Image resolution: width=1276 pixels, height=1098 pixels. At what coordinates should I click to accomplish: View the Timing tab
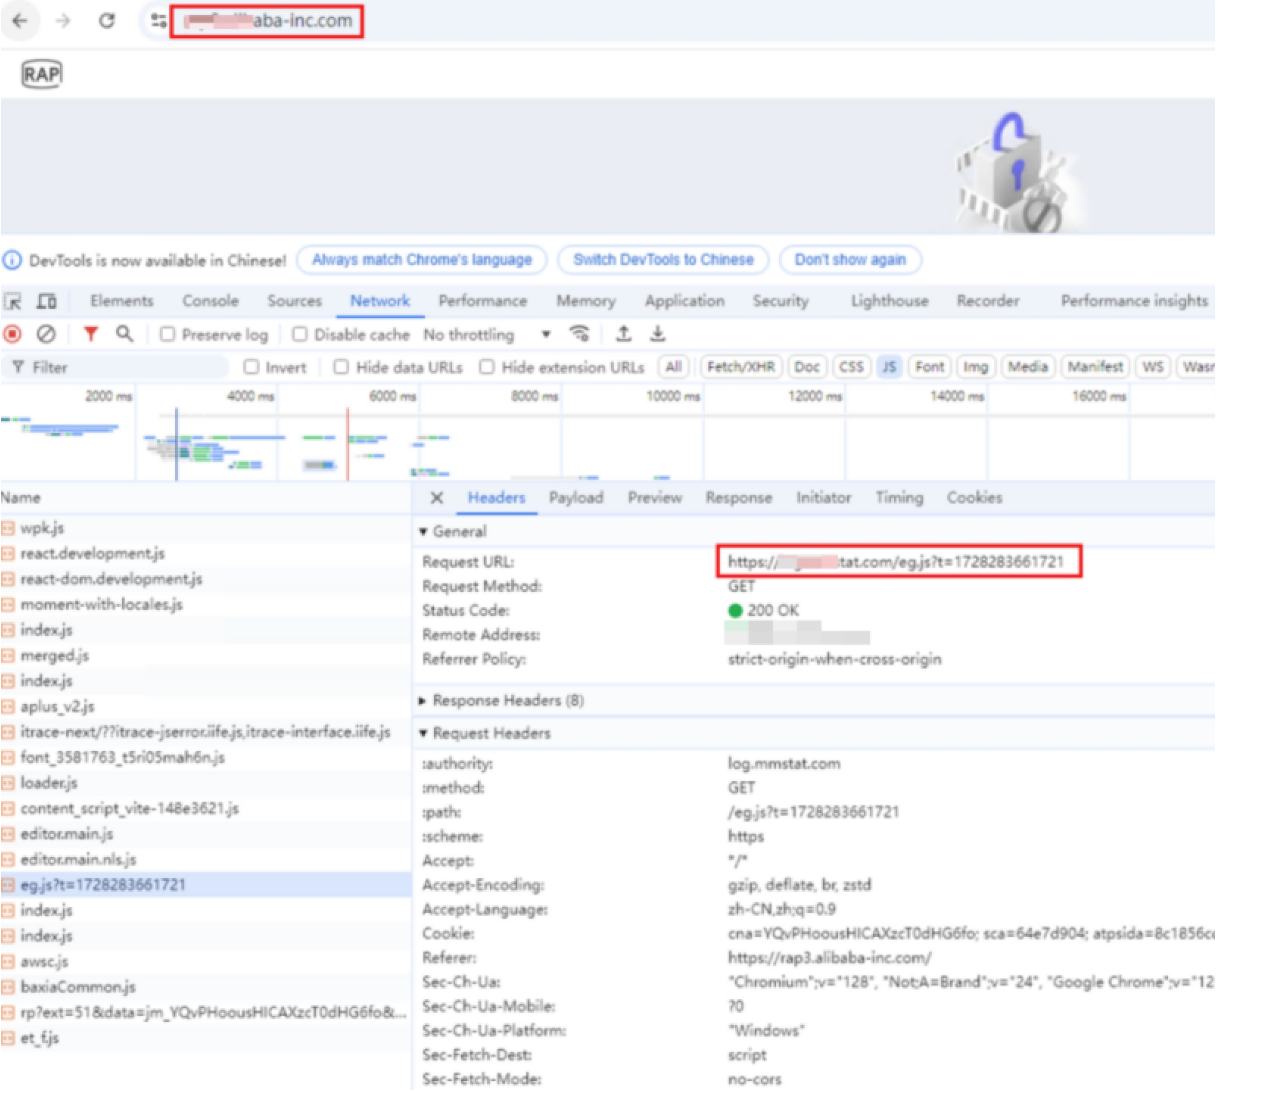pyautogui.click(x=900, y=498)
